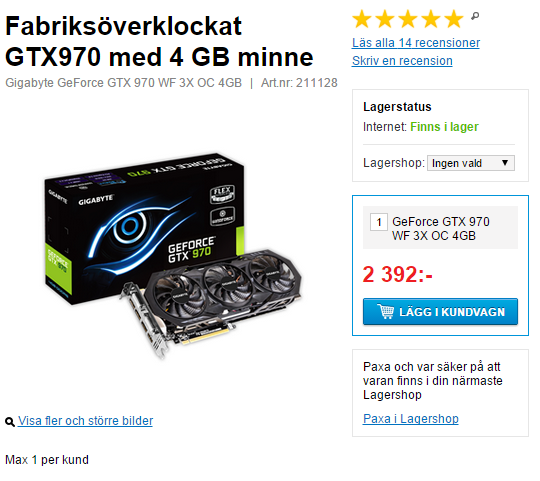Open Skriv en recension link

point(402,61)
